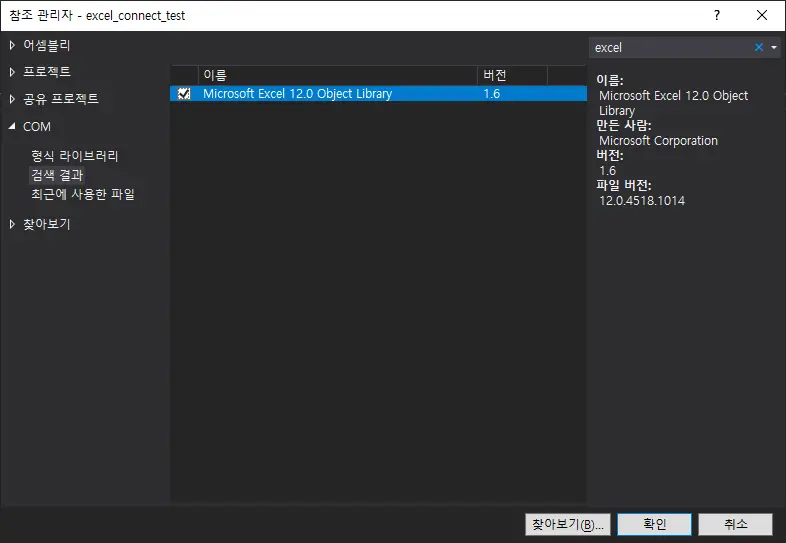Image resolution: width=786 pixels, height=543 pixels.
Task: Click the excel search input field
Action: 672,47
